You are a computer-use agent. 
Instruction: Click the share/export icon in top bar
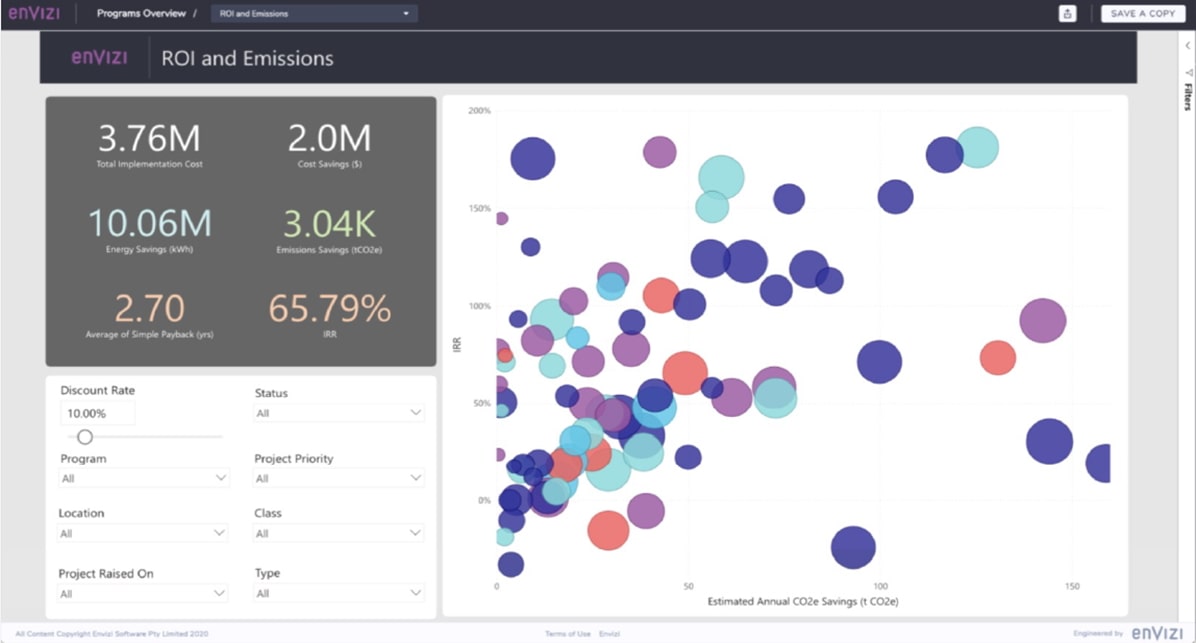coord(1068,13)
